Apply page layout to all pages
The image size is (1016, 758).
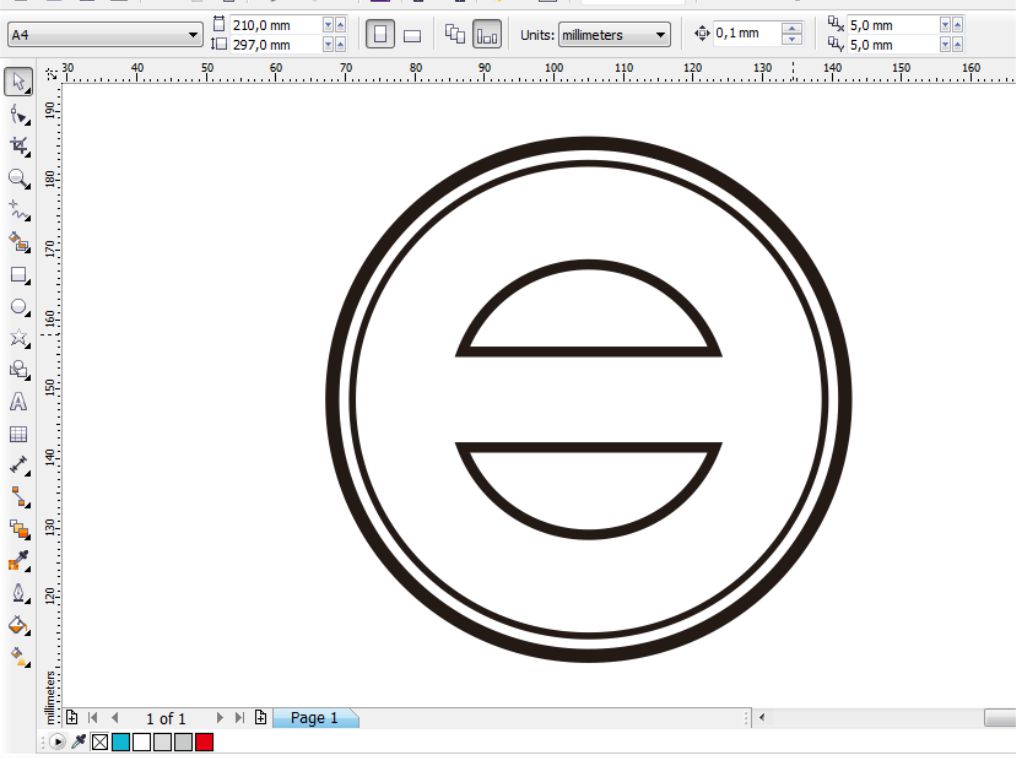[x=455, y=34]
